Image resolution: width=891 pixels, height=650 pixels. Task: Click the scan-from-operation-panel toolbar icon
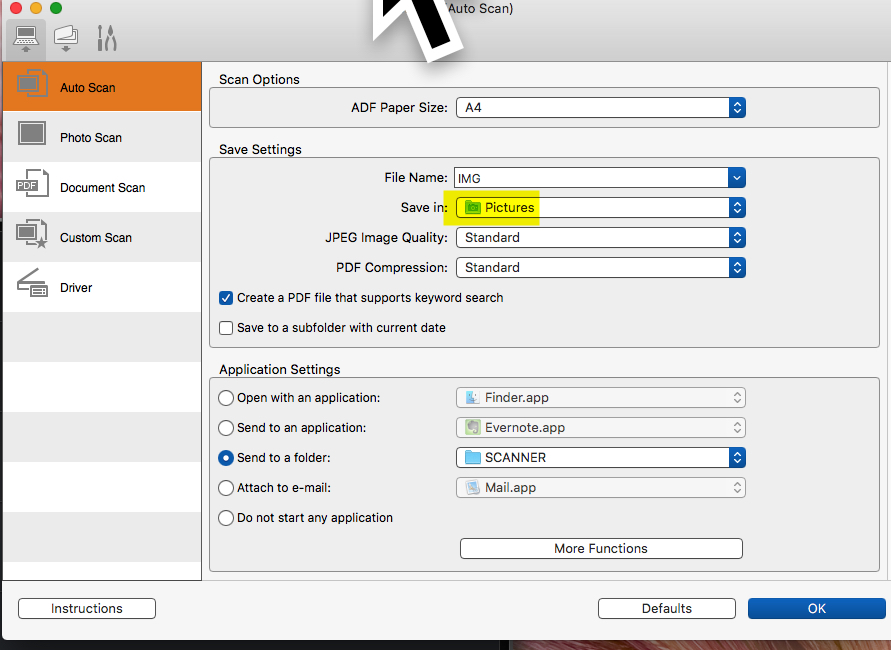(x=66, y=39)
